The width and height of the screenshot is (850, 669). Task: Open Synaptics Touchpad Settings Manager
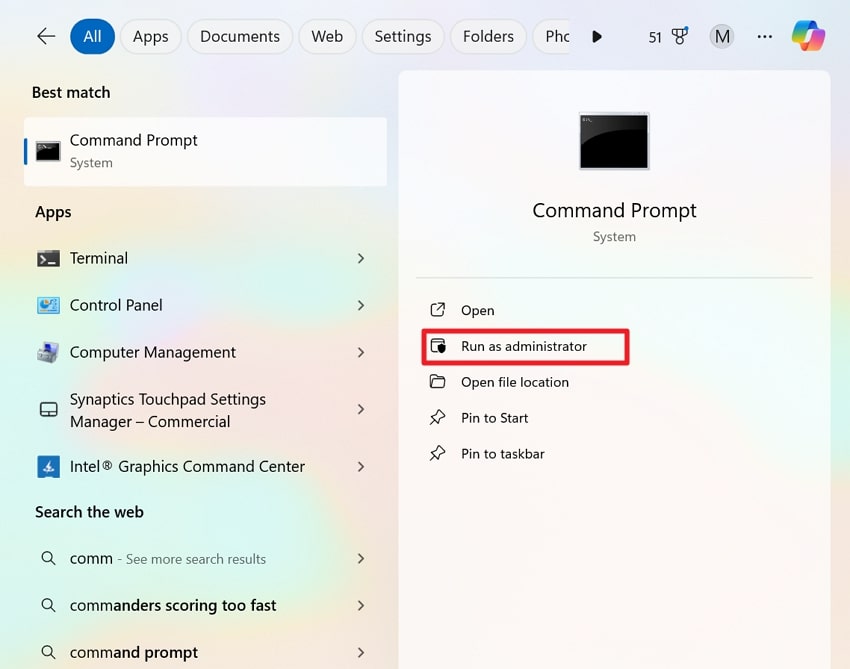pyautogui.click(x=166, y=410)
